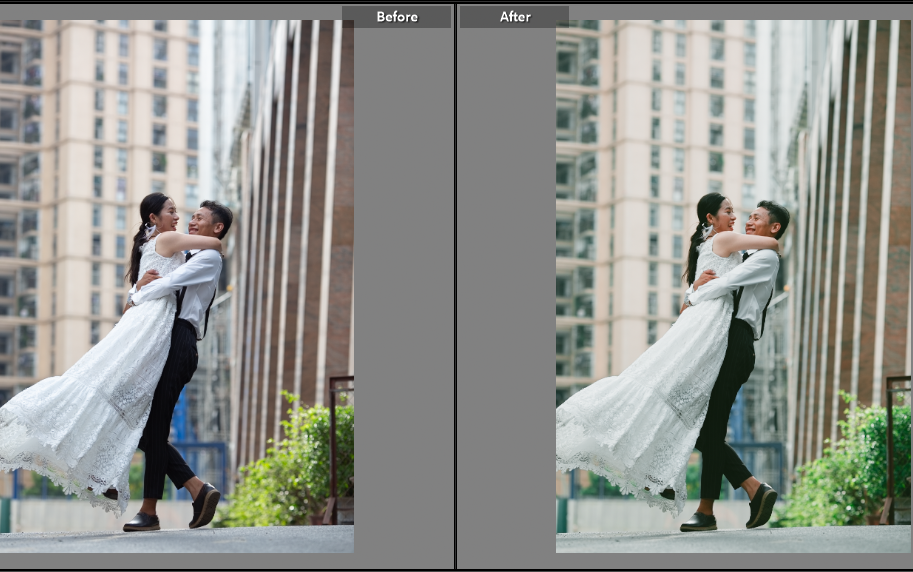
Task: Click the groom's raised shoe in Before photo
Action: (205, 505)
